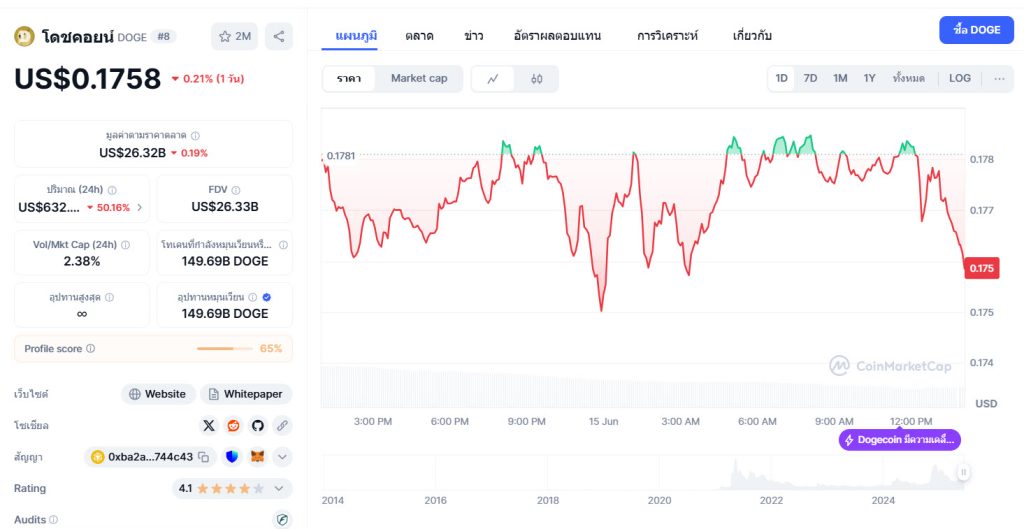Open the X (Twitter) social link
This screenshot has height=529, width=1024.
click(x=209, y=426)
